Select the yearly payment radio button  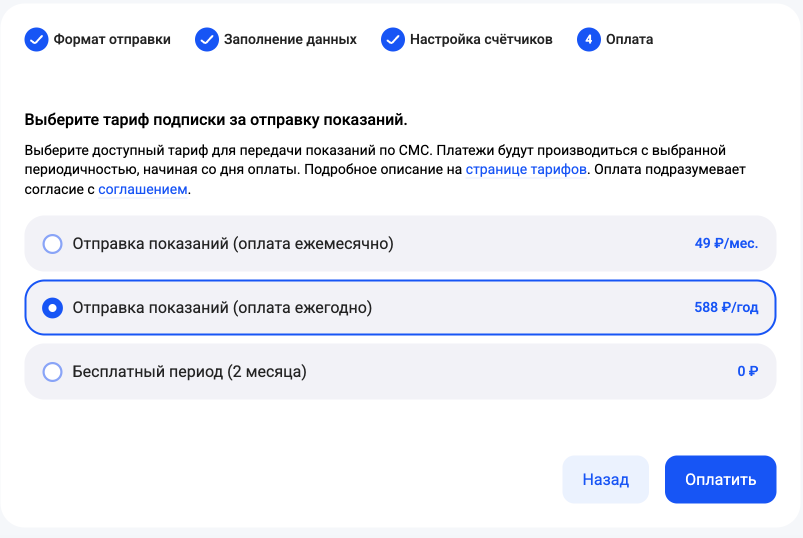53,308
